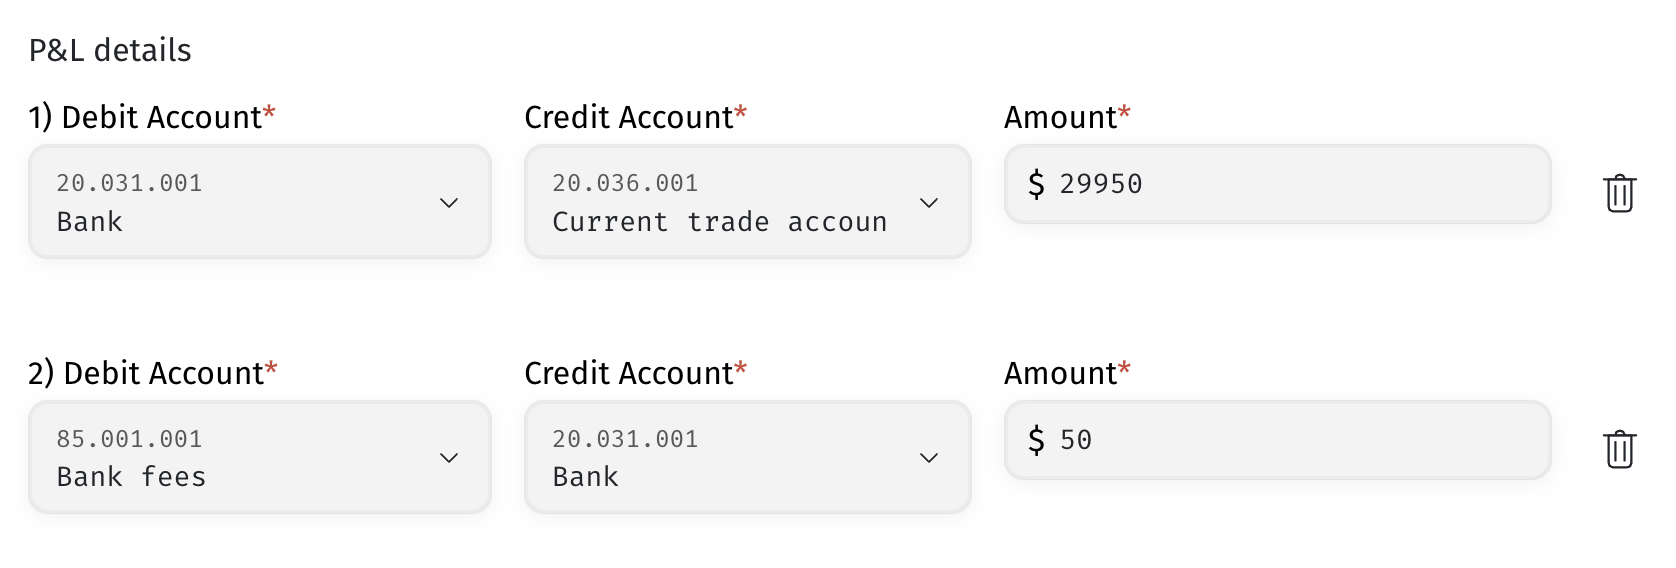Focus the Amount field containing 50

click(1277, 440)
